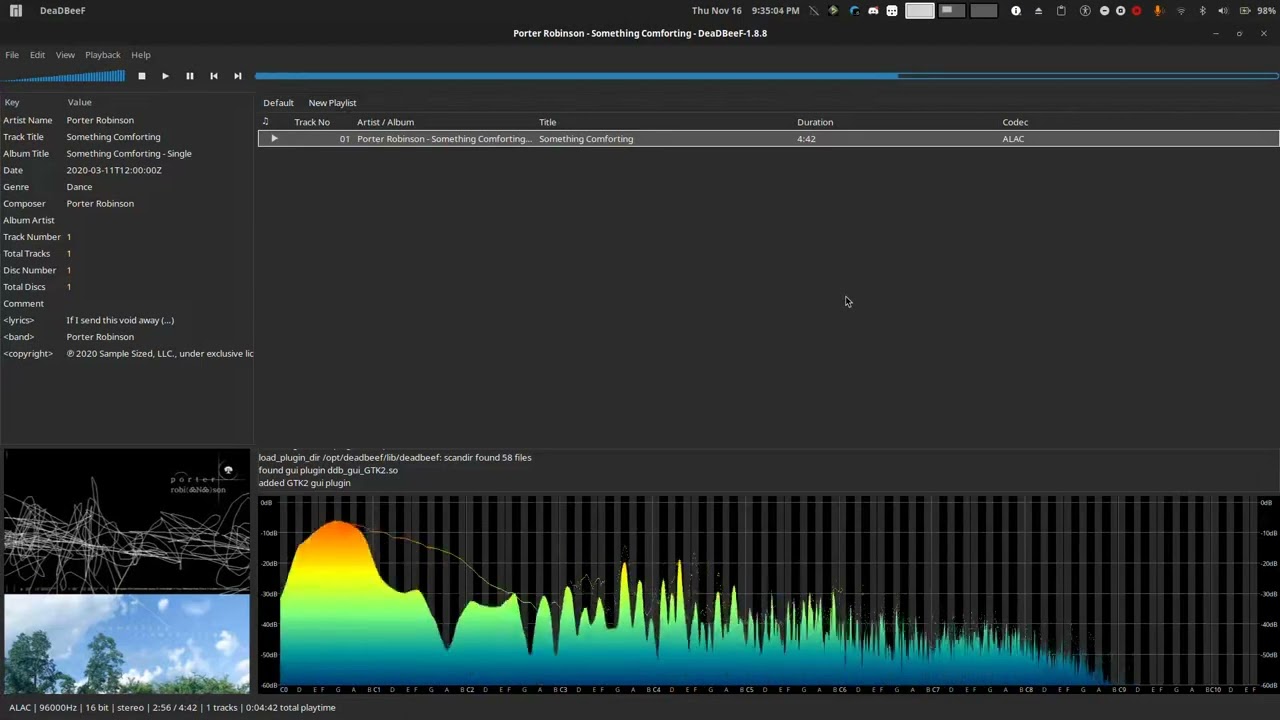Select the Total Discs property row
Image resolution: width=1280 pixels, height=720 pixels.
coord(127,287)
